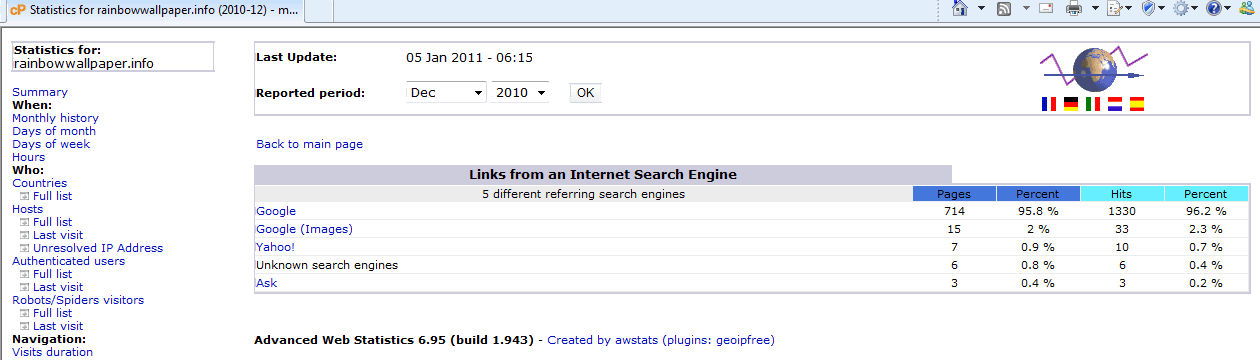Open the RSS feeds icon
Viewport: 1260px width, 360px height.
coord(1004,9)
